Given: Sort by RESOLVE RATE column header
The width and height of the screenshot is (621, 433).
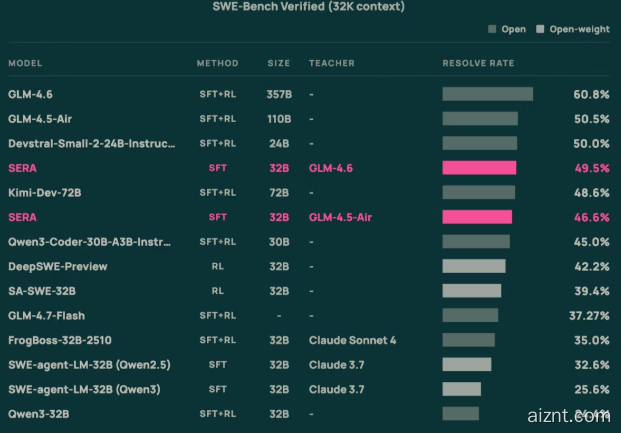Looking at the screenshot, I should click(476, 63).
